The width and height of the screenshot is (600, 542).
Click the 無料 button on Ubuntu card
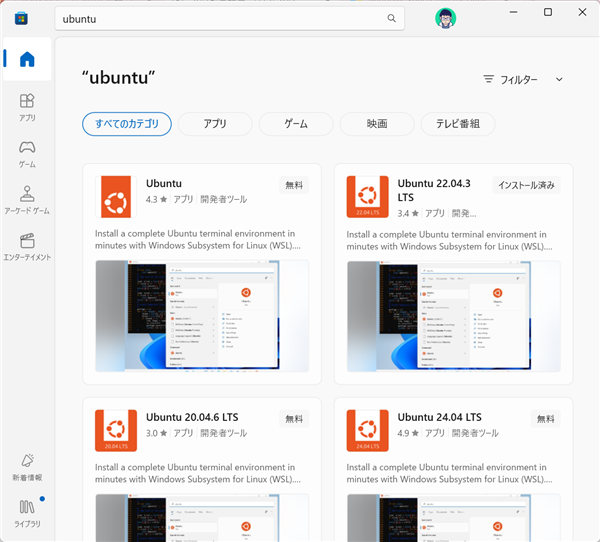pos(294,185)
